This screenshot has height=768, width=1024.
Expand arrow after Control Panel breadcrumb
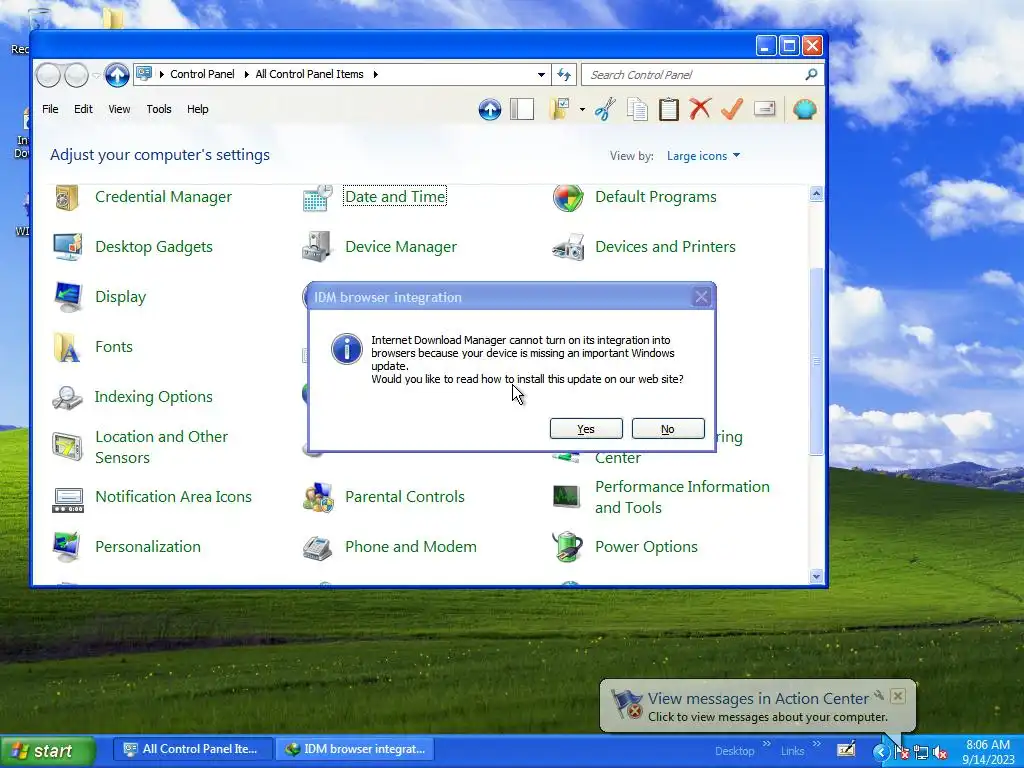point(246,74)
